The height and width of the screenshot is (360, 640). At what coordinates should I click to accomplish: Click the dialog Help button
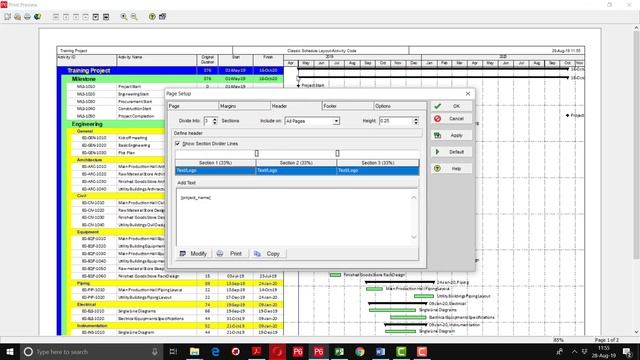click(x=452, y=169)
